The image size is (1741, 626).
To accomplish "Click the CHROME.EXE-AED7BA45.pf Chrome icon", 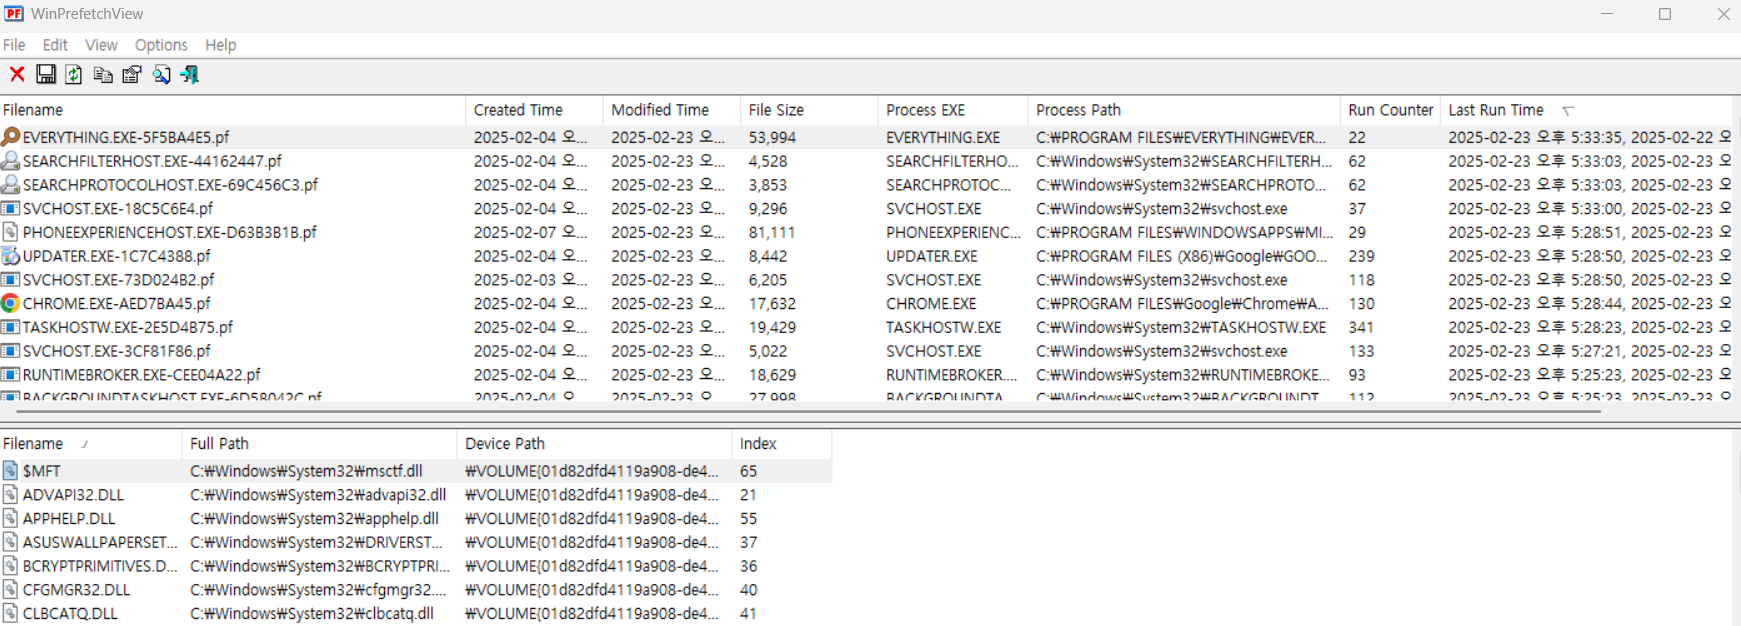I will pos(10,303).
